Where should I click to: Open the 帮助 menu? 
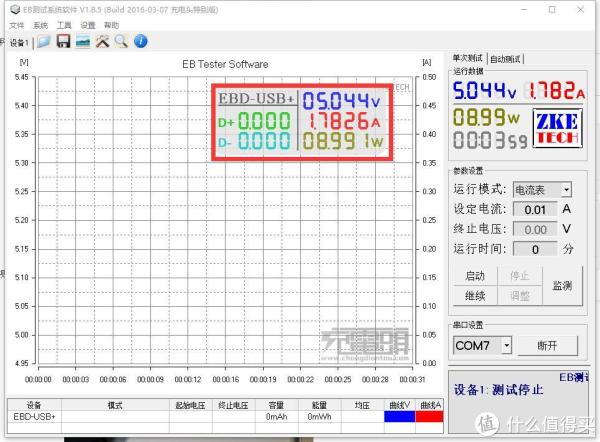click(111, 26)
